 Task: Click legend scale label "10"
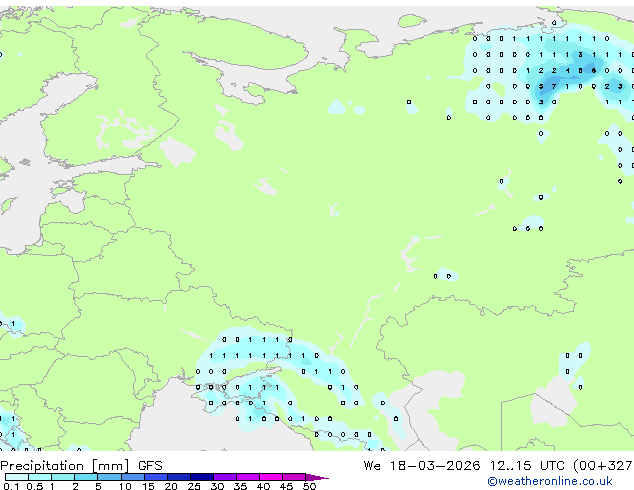coord(125,486)
